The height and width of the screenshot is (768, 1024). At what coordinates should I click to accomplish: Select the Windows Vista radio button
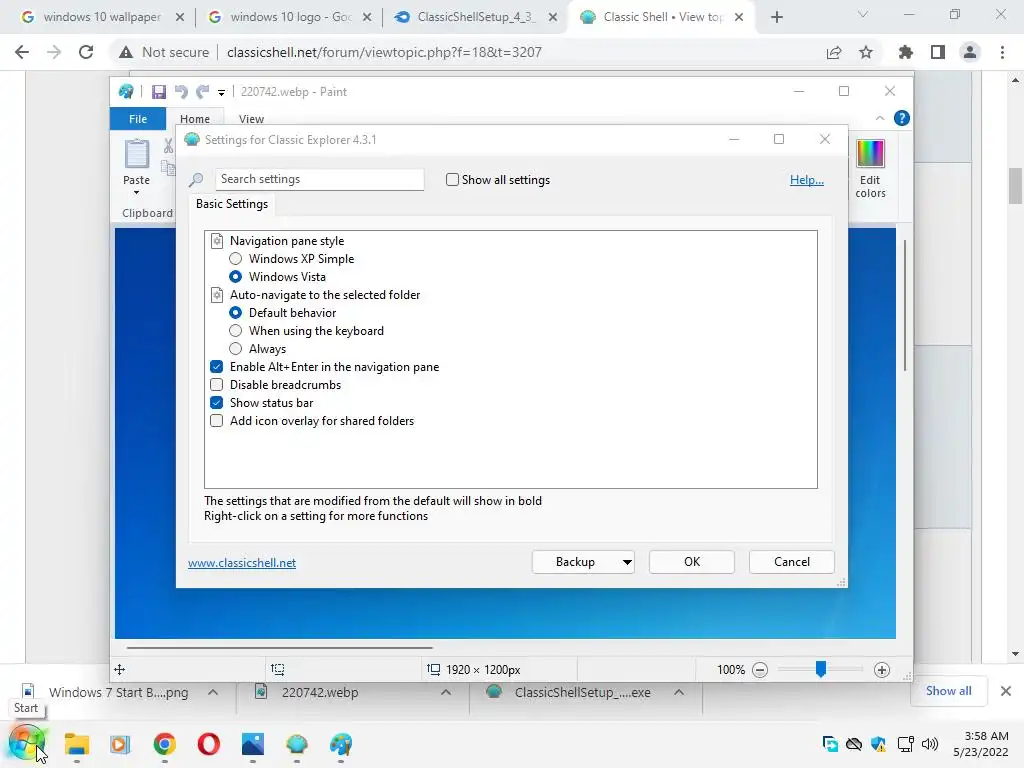click(235, 277)
